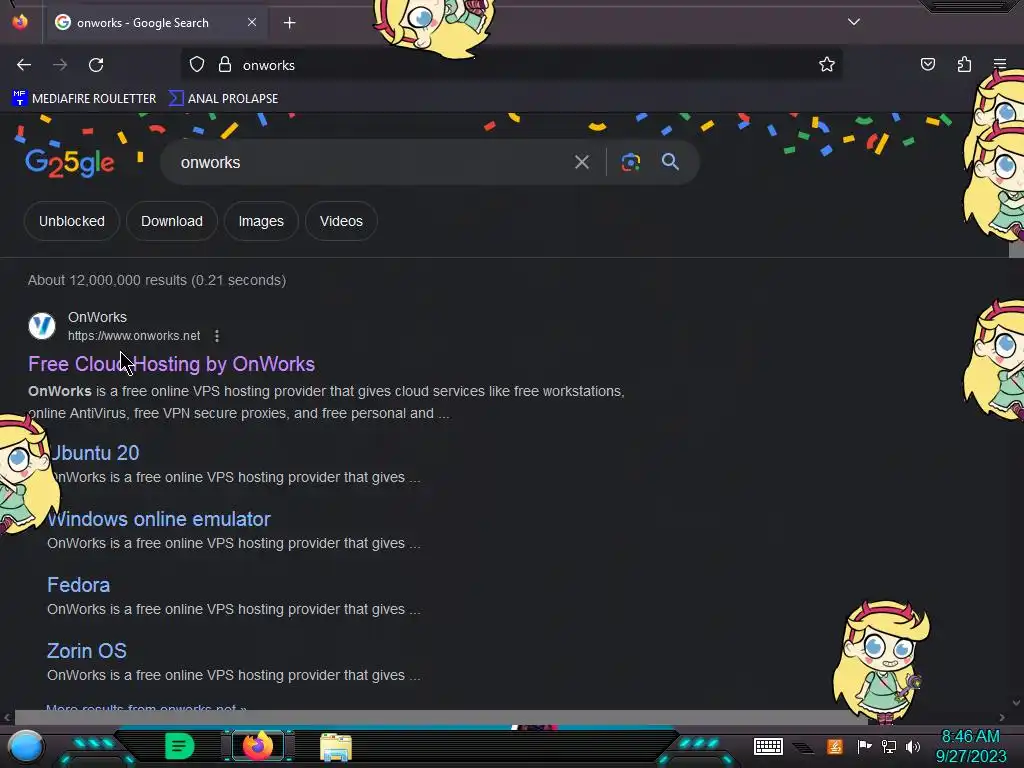Viewport: 1024px width, 768px height.
Task: Click the https://www.onworks.net URL text
Action: coord(134,336)
